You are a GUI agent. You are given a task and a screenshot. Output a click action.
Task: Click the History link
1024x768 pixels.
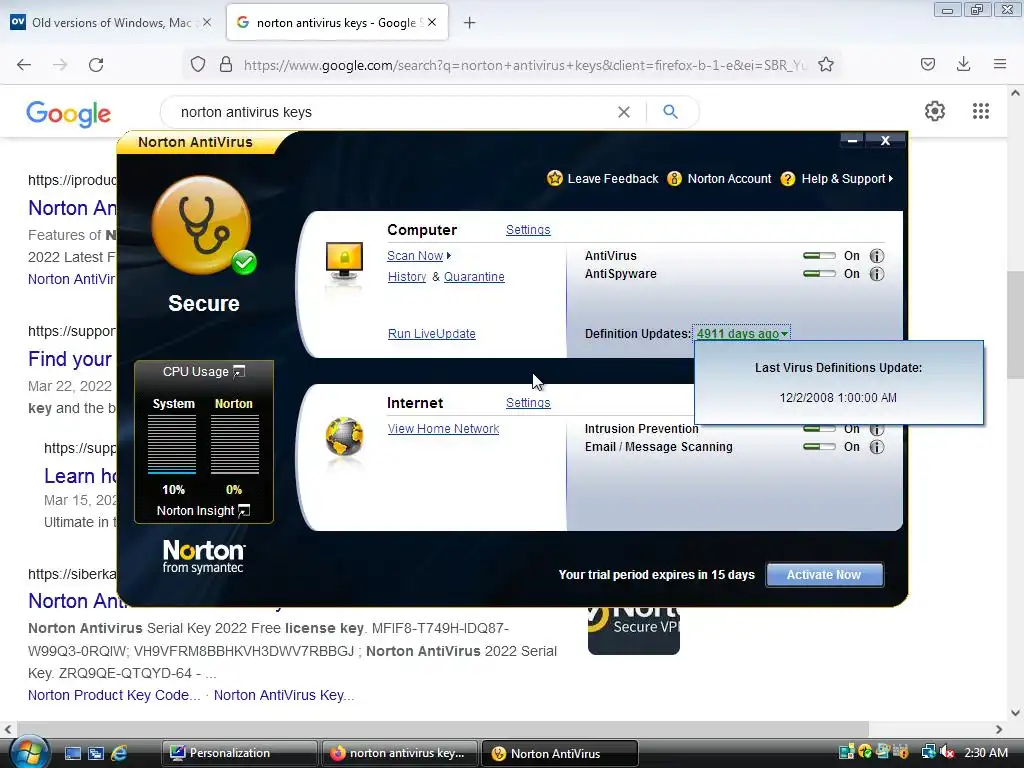(x=407, y=277)
